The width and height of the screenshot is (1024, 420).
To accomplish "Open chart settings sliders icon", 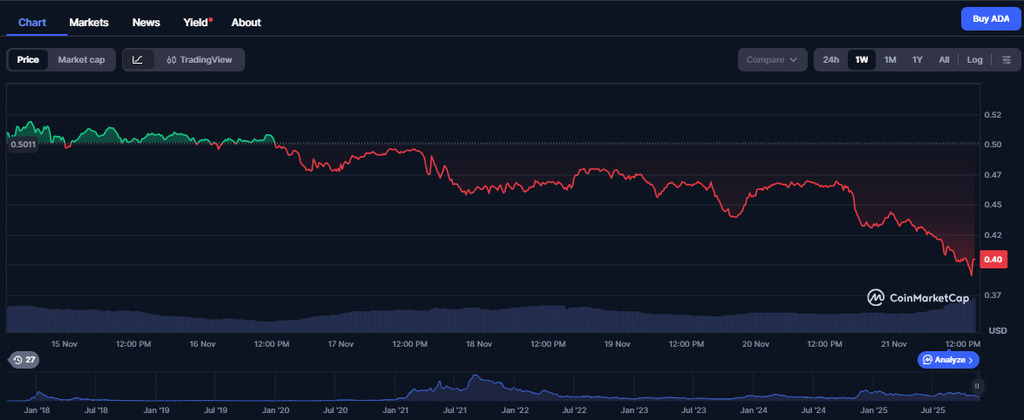I will (x=1006, y=60).
